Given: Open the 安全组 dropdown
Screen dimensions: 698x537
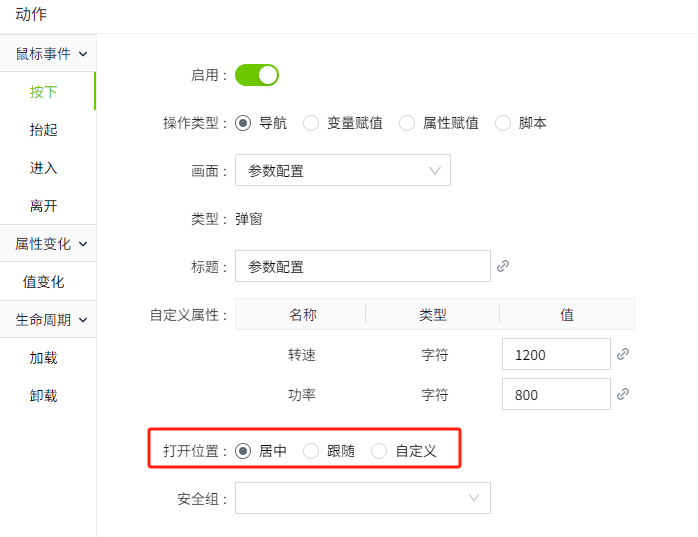Looking at the screenshot, I should click(362, 498).
